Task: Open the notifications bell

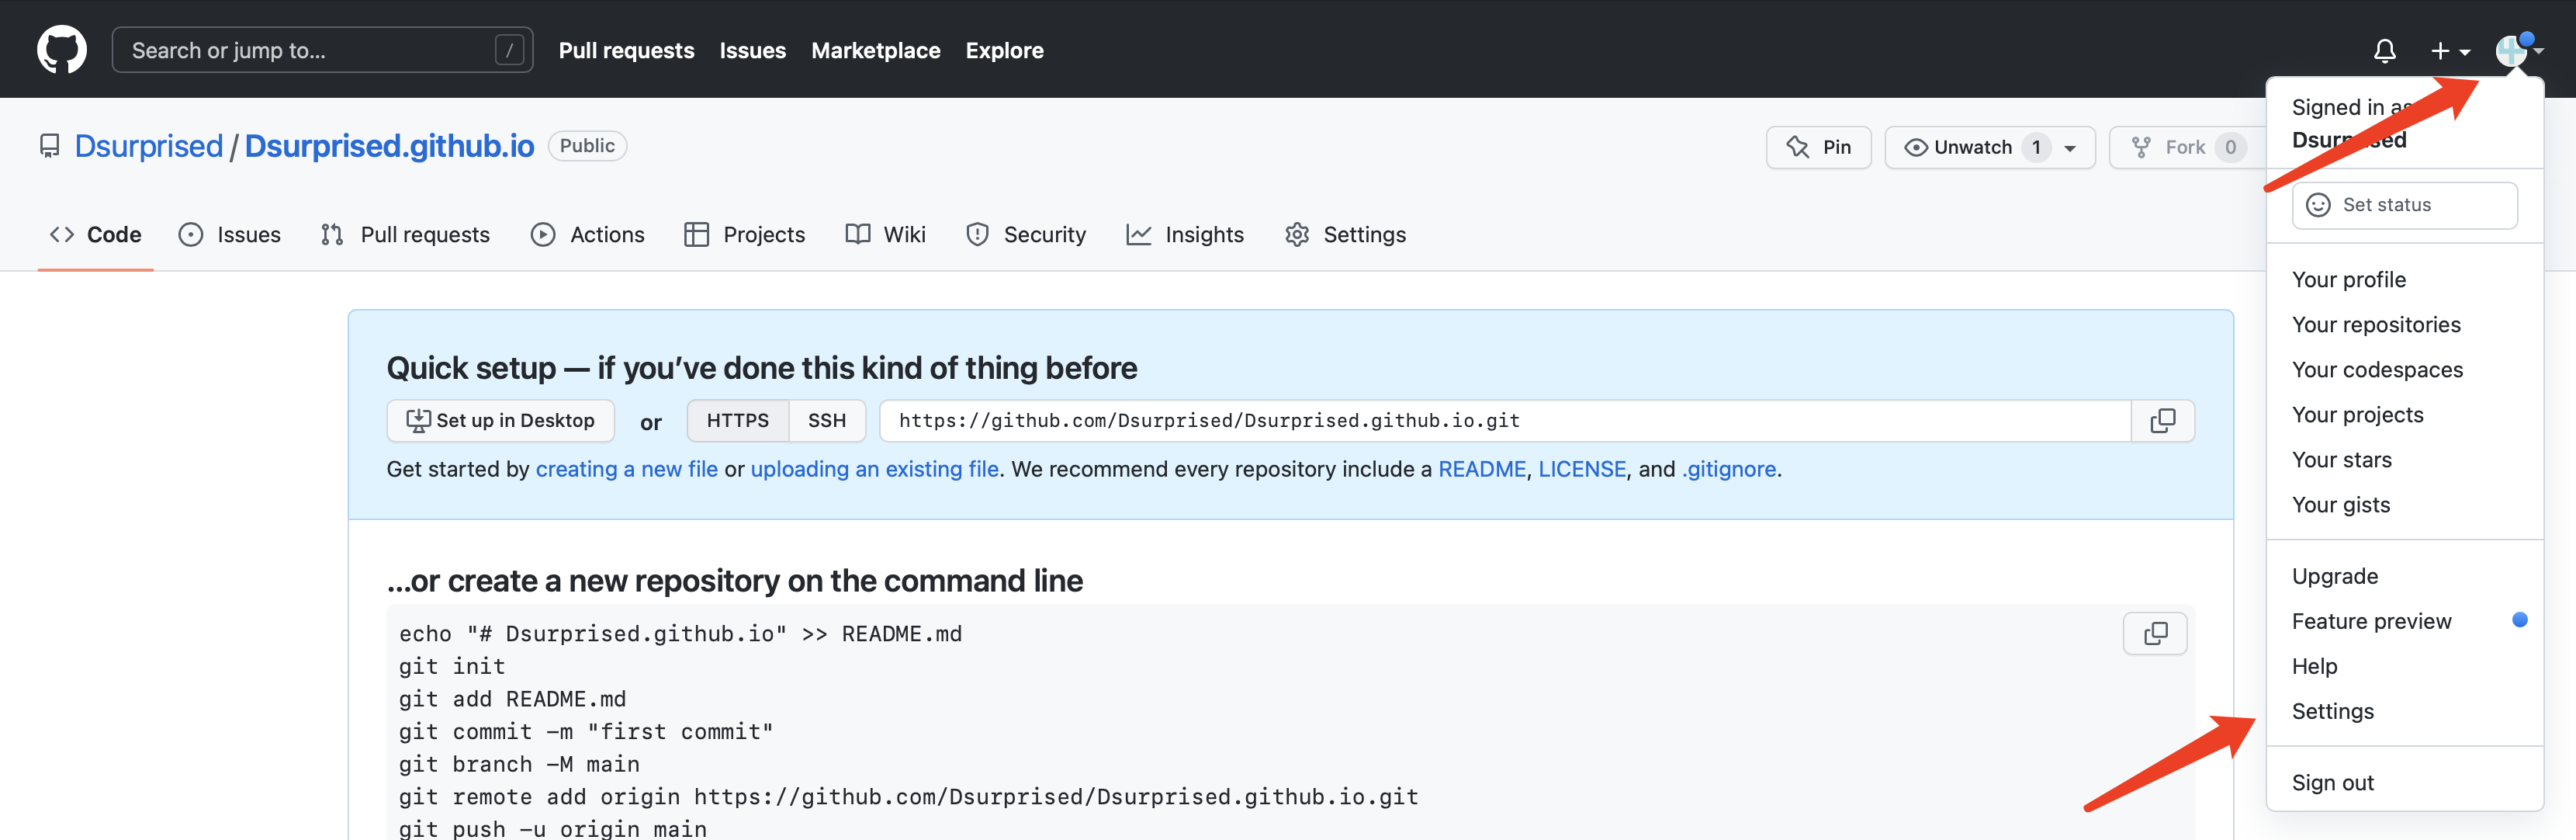Action: (2384, 50)
